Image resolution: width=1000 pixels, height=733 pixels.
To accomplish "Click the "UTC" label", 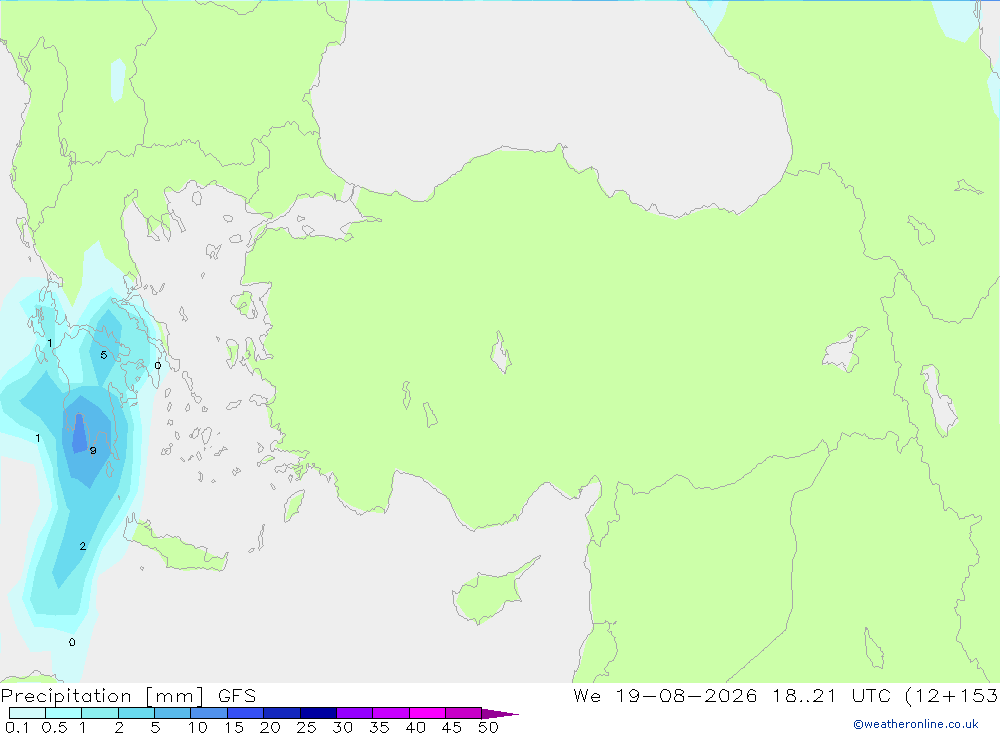I will point(871,695).
